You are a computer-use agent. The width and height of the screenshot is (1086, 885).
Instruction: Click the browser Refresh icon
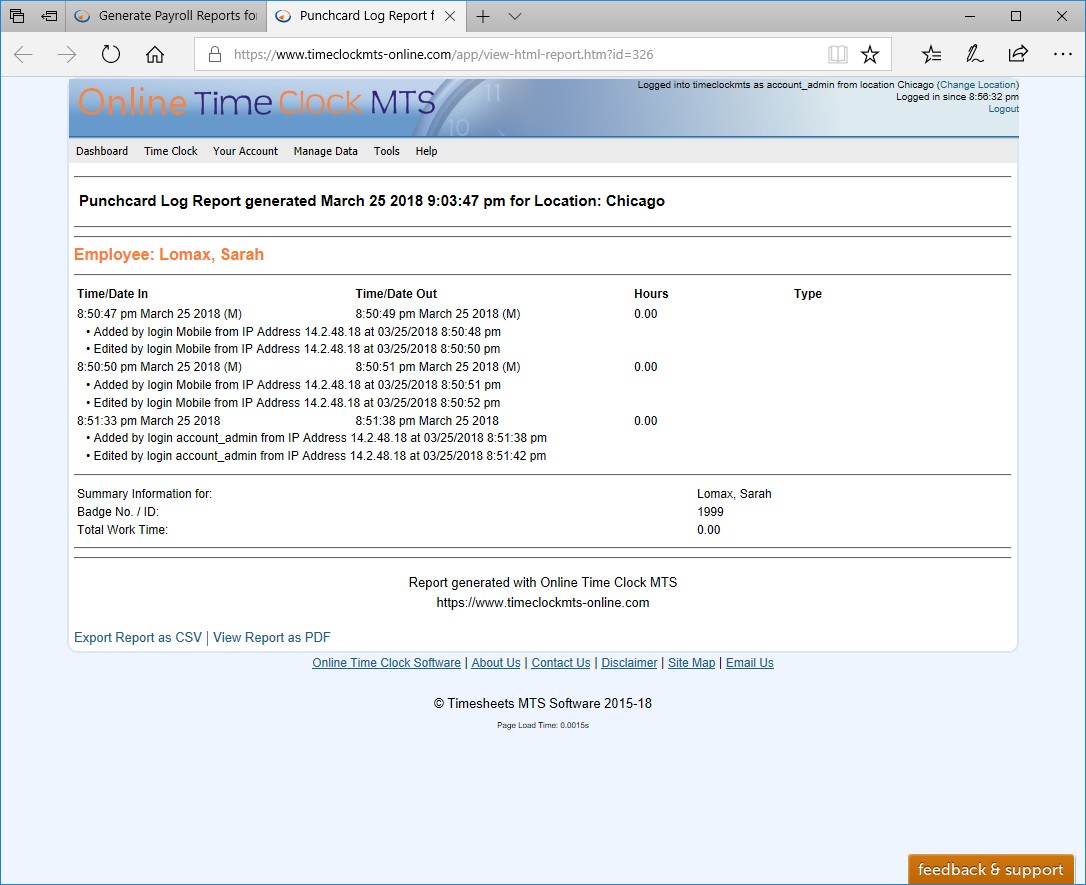[x=111, y=55]
